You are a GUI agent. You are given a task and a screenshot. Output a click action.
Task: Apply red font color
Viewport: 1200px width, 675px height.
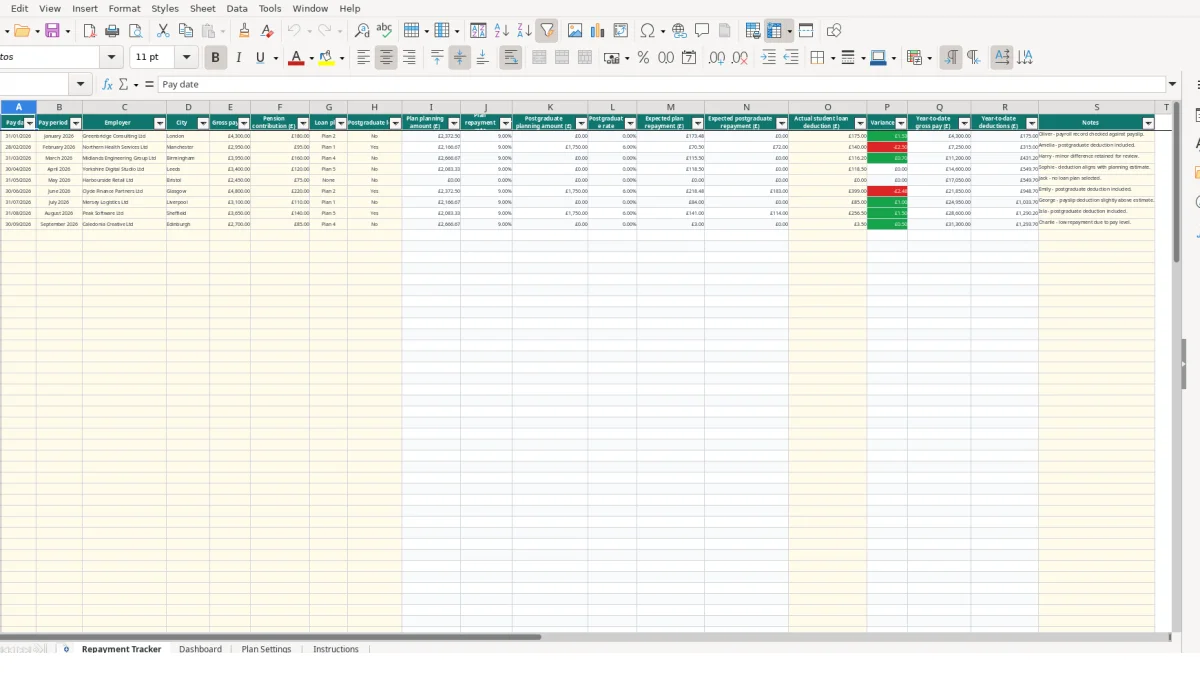point(295,58)
